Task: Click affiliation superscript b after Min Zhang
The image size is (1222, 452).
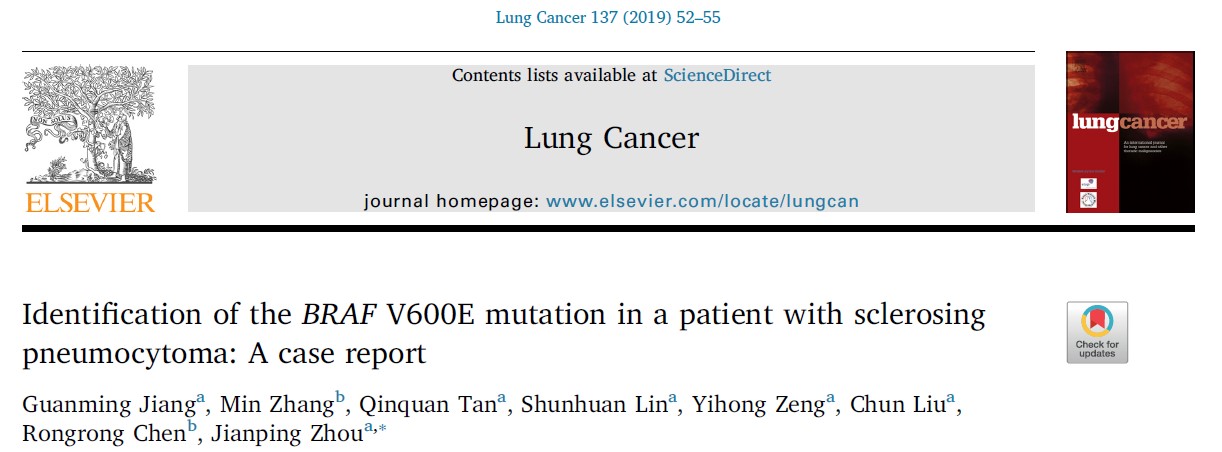Action: (x=340, y=399)
